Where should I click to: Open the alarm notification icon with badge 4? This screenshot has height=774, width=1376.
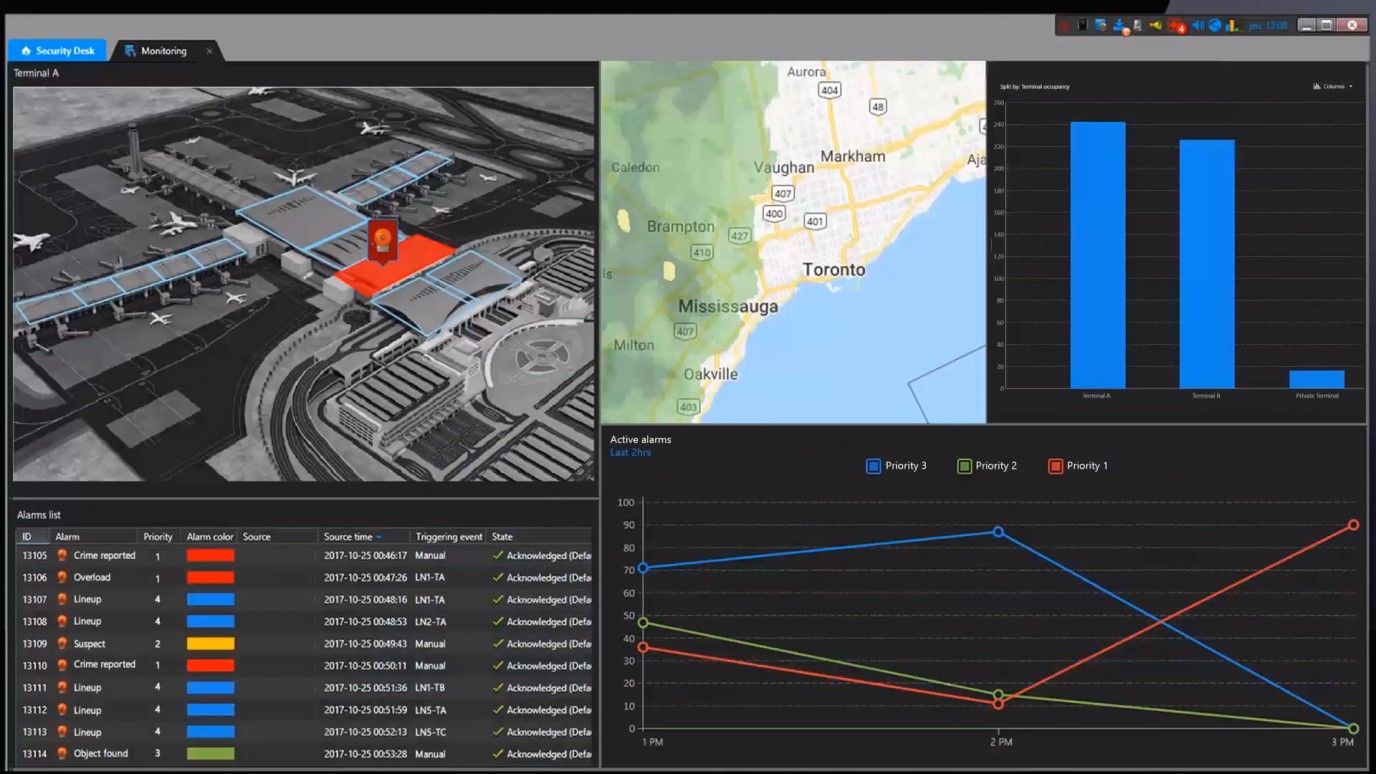pyautogui.click(x=1177, y=25)
